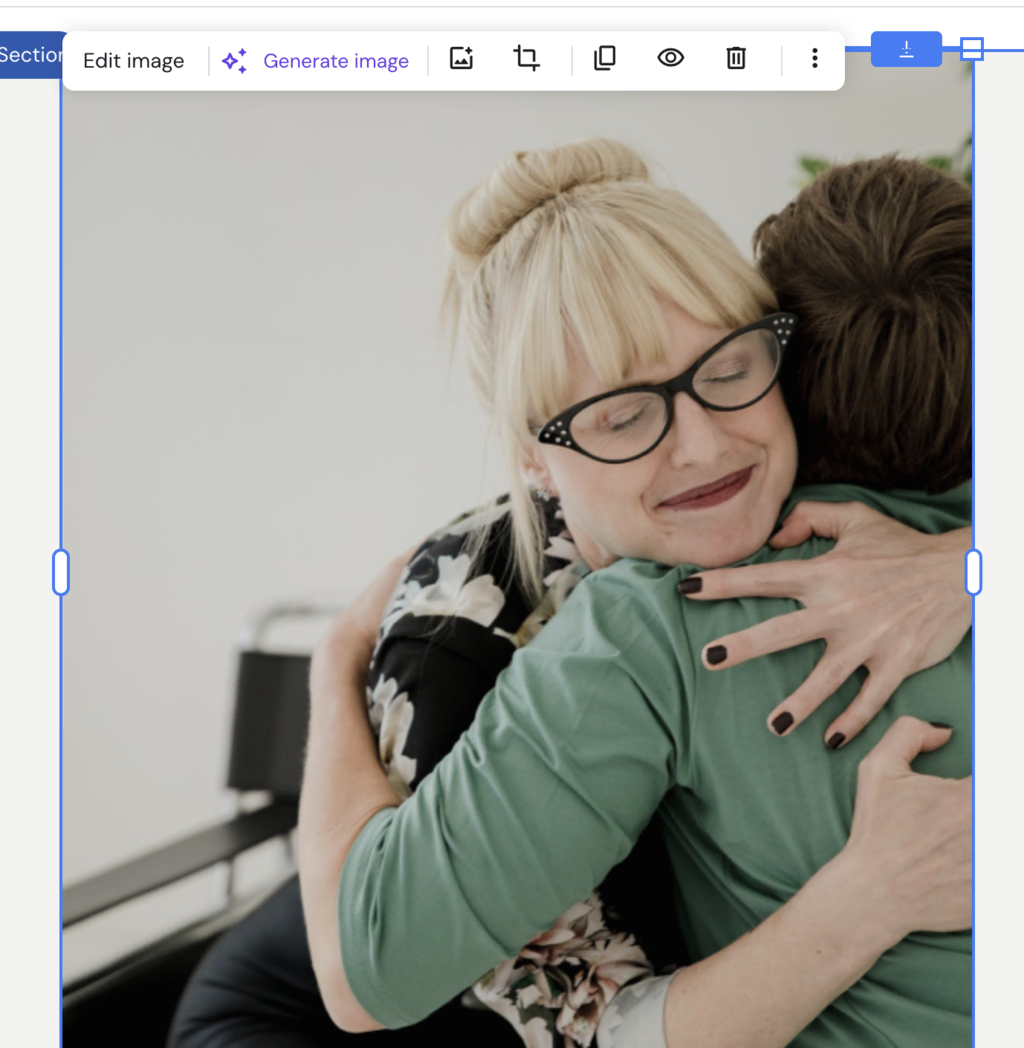Duplicate the image with the copy icon
1024x1048 pixels.
tap(605, 58)
